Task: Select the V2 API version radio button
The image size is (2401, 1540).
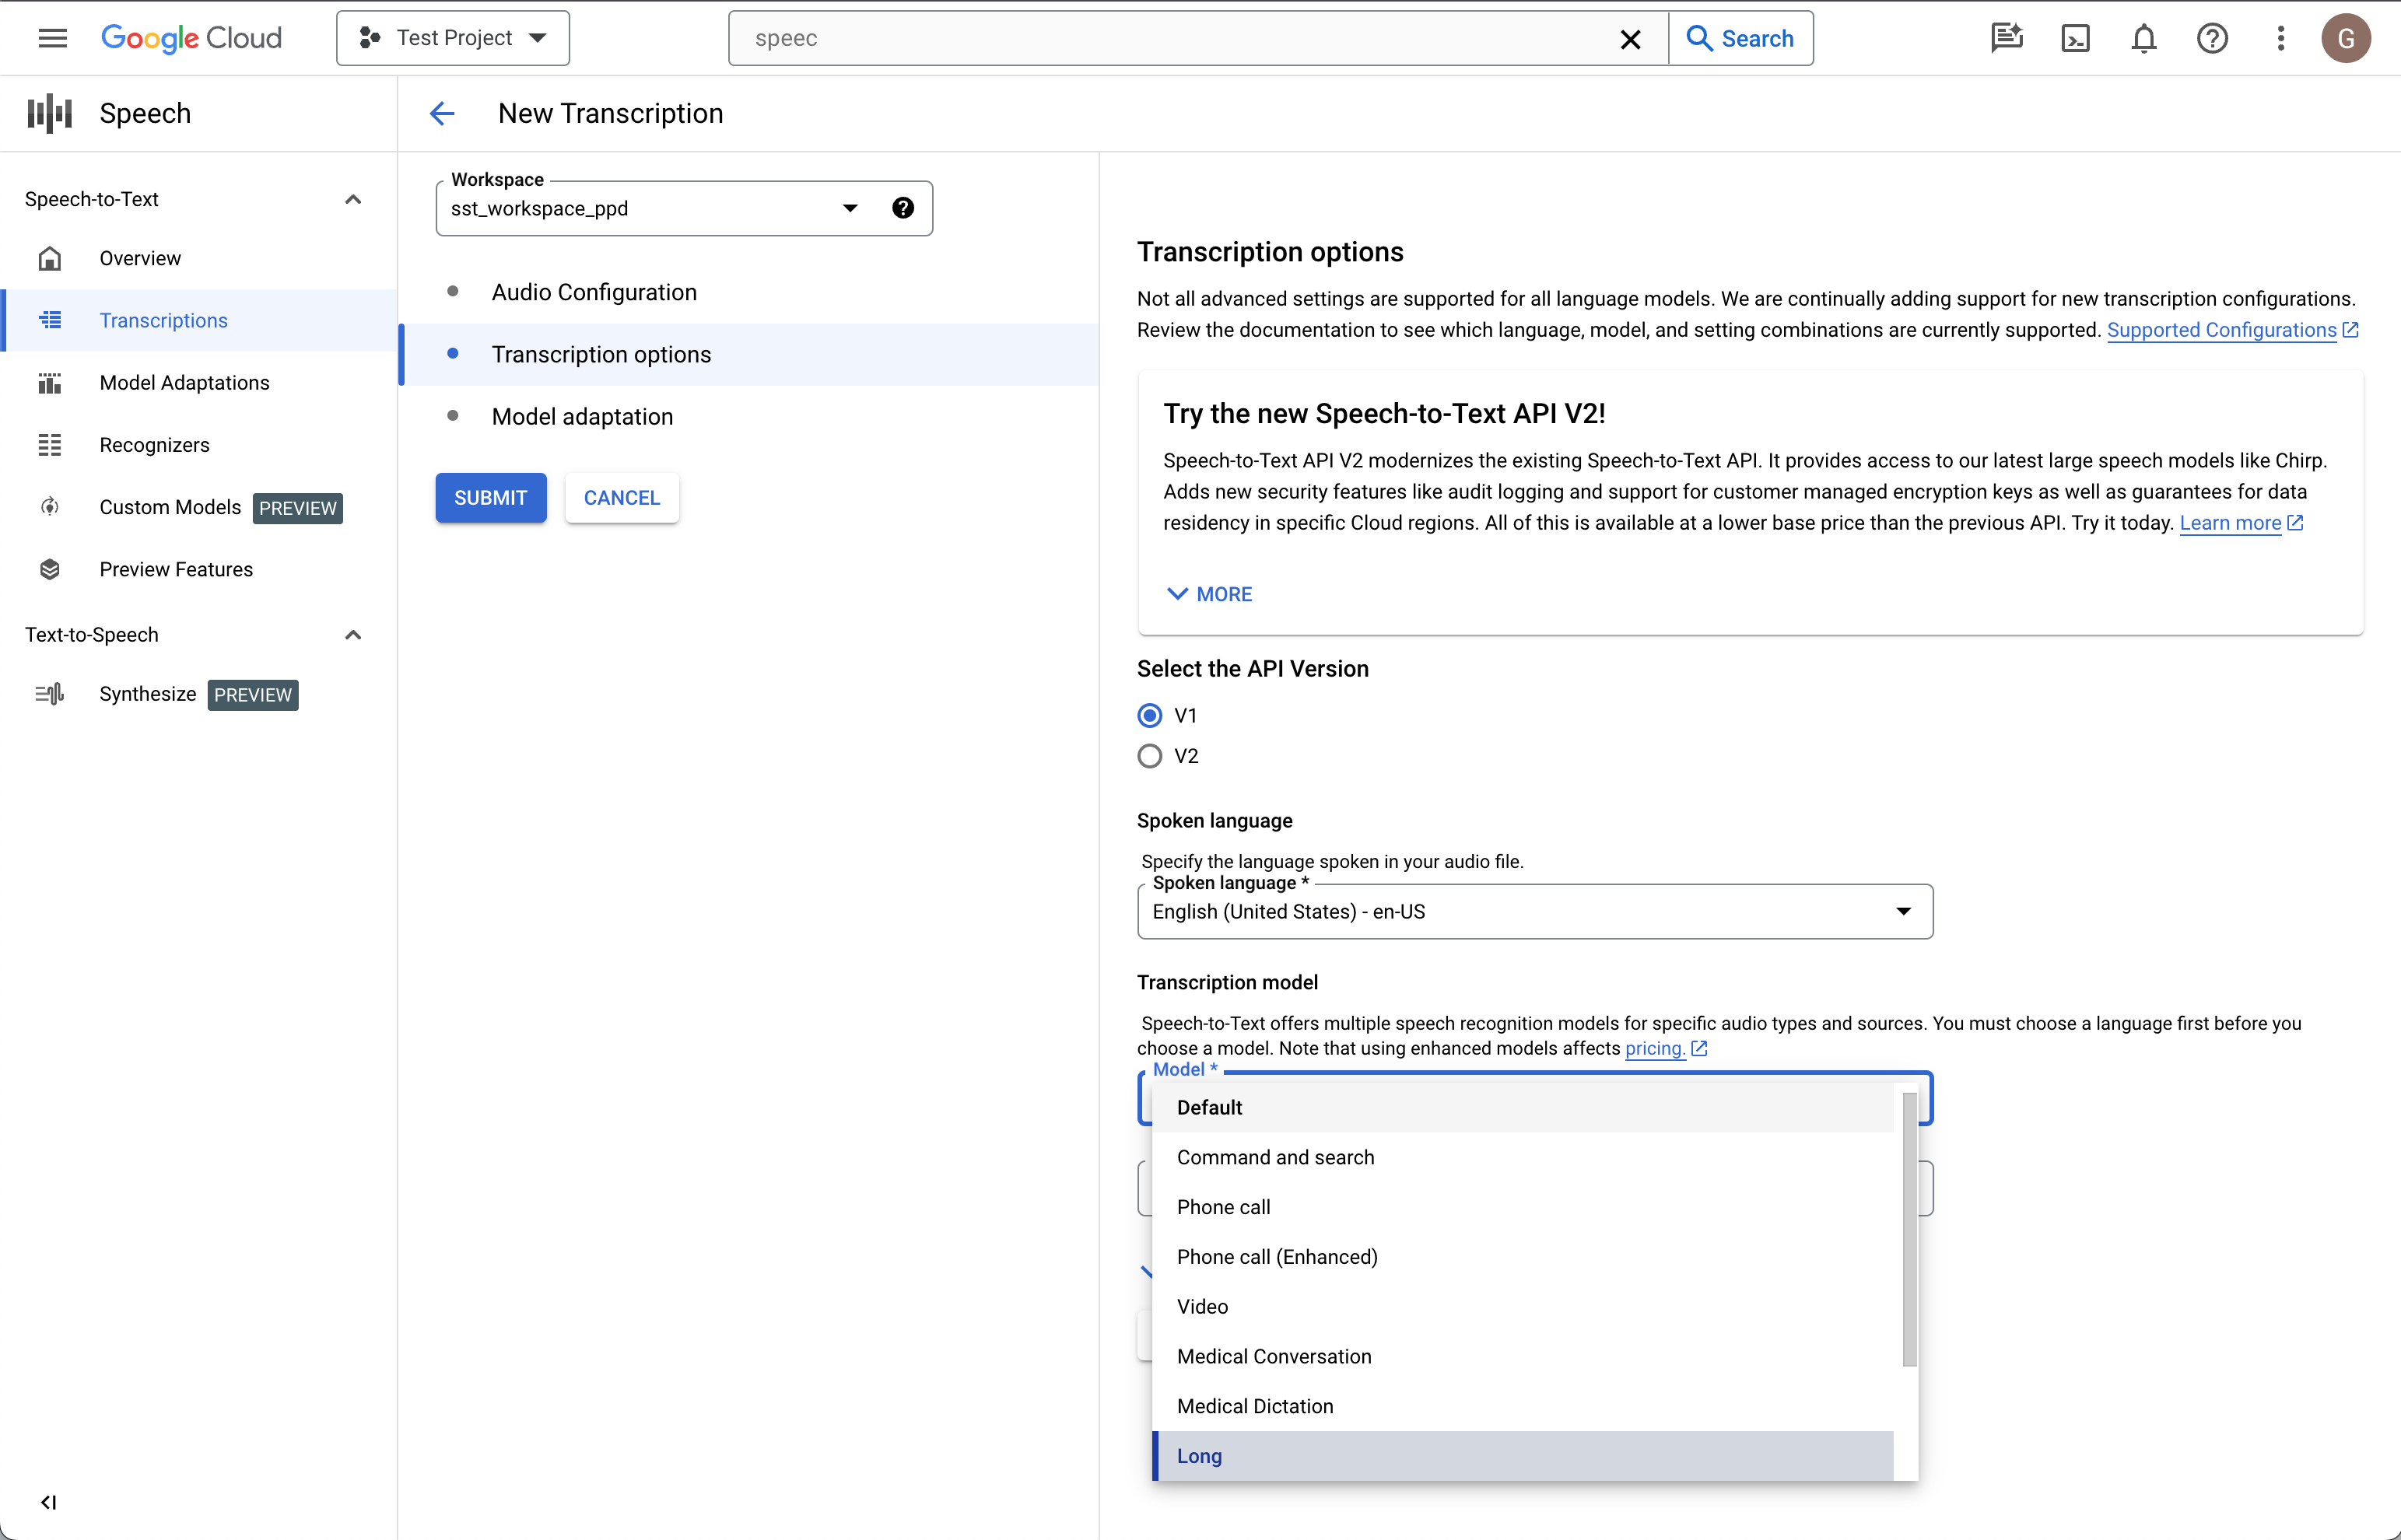Action: (1150, 754)
